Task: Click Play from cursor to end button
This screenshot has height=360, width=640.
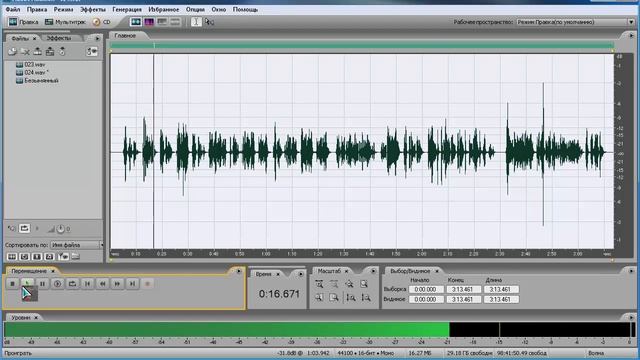Action: [x=58, y=283]
